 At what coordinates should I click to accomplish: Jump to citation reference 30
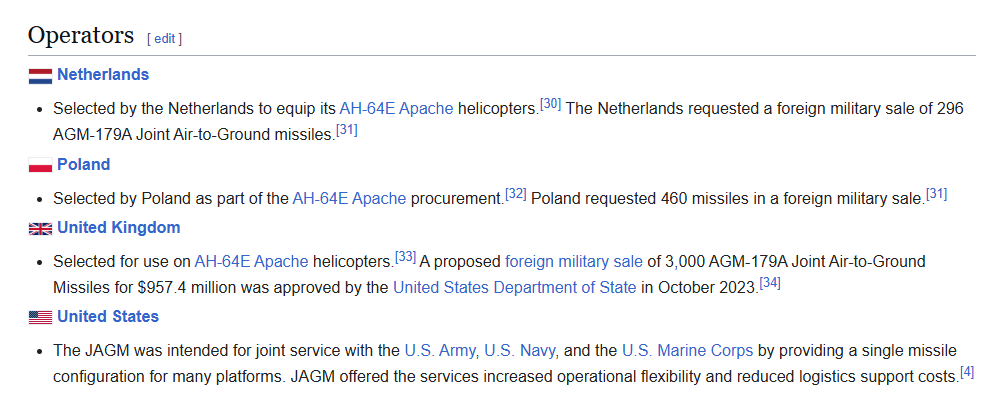click(x=550, y=103)
